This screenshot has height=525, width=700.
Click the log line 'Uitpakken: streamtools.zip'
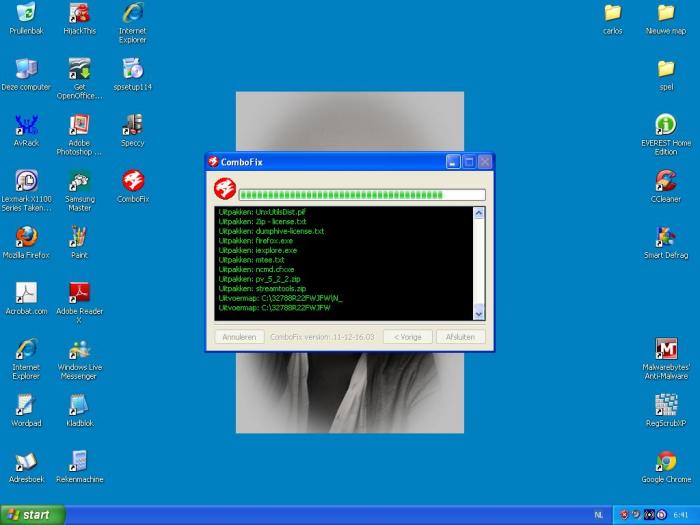pyautogui.click(x=262, y=288)
